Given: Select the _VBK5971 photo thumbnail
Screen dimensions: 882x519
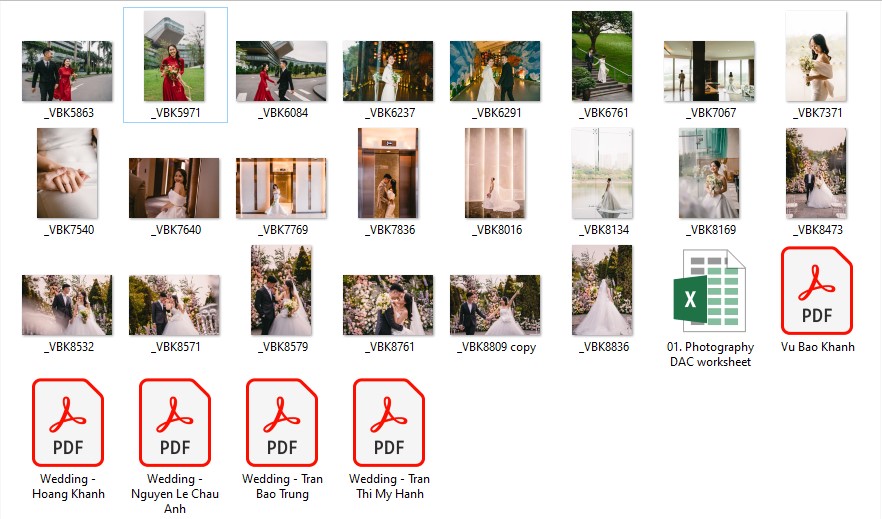Looking at the screenshot, I should click(x=175, y=56).
